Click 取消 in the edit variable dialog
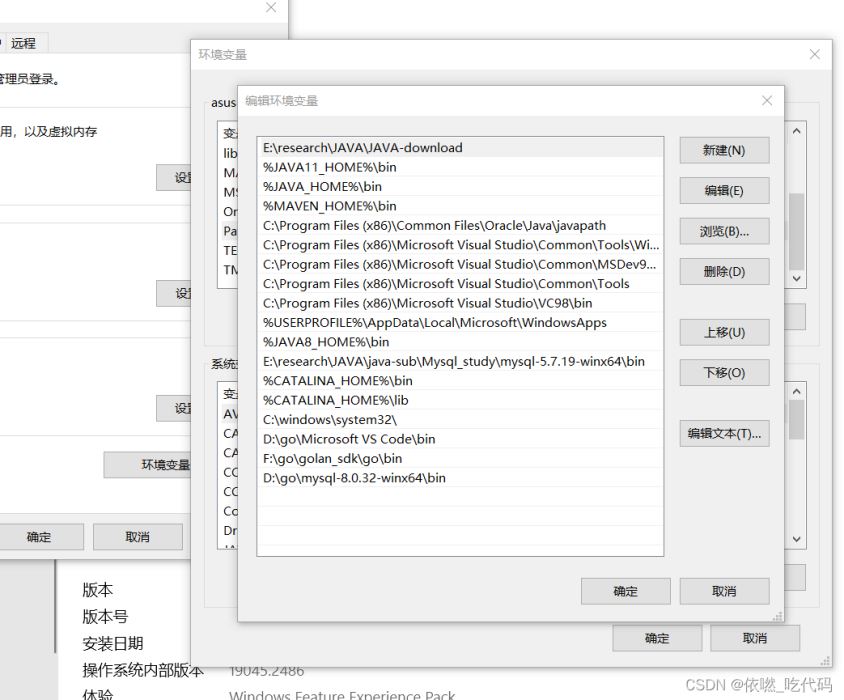 [x=723, y=591]
